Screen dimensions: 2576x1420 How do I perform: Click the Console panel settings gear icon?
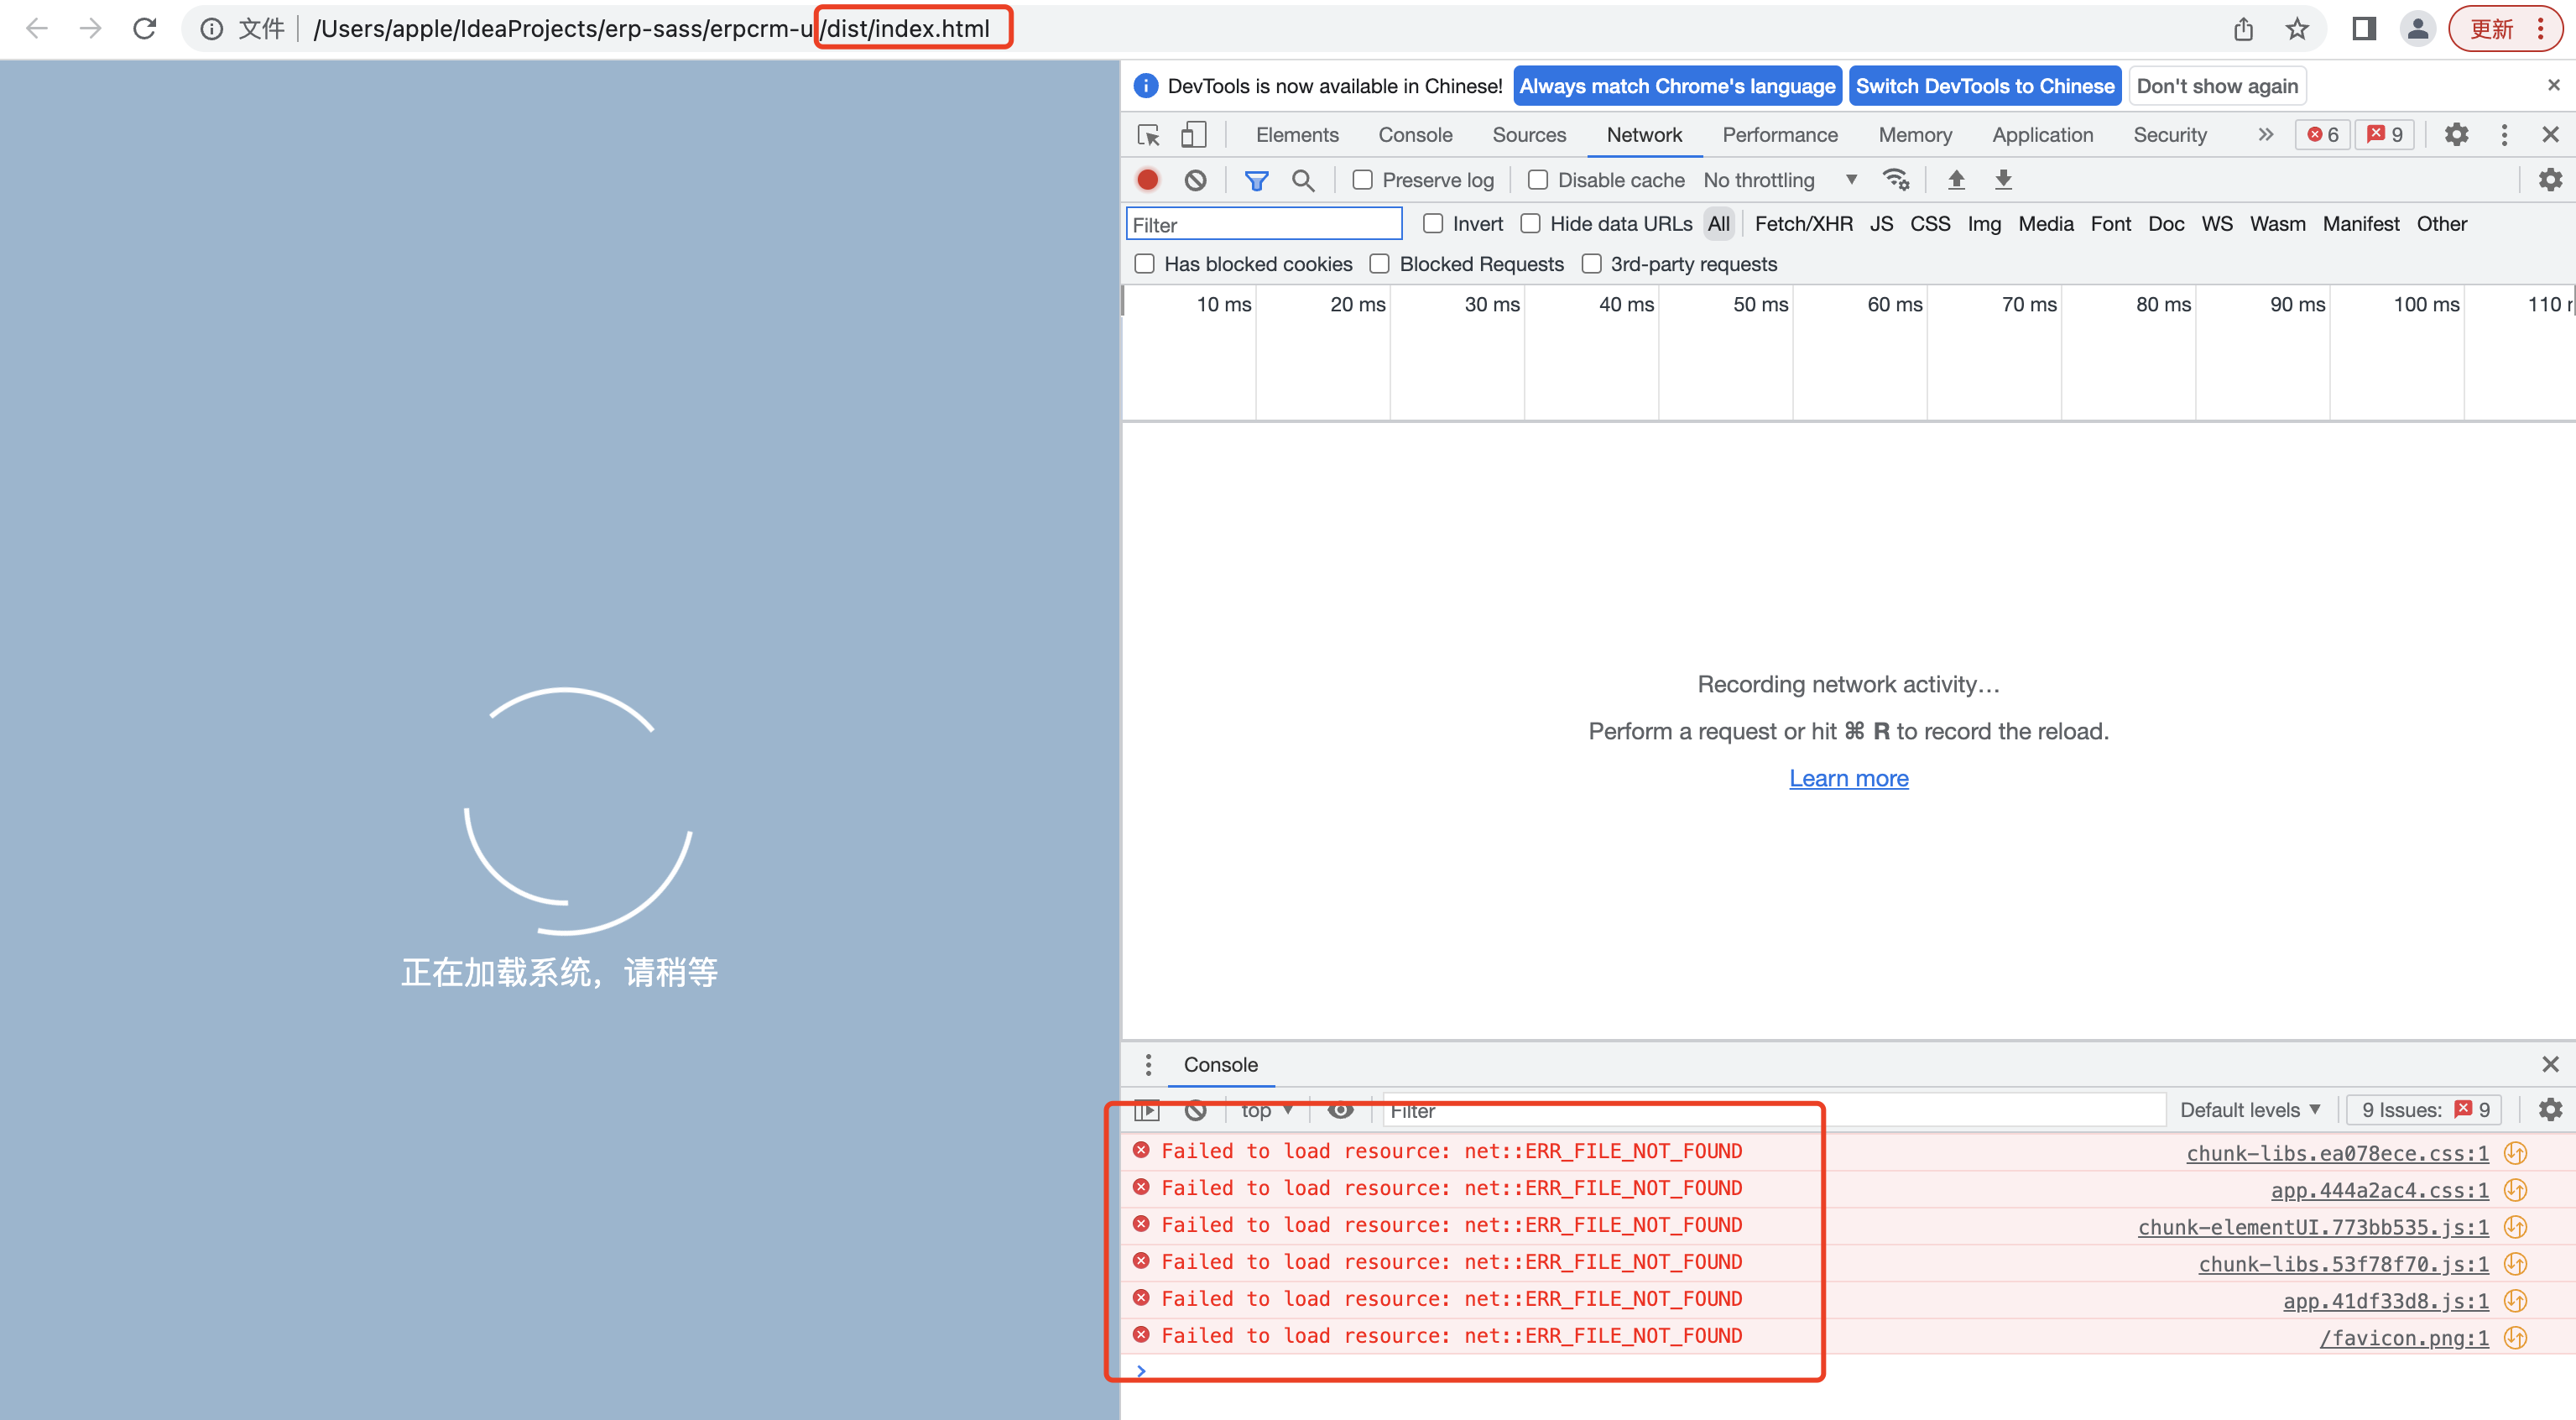pos(2552,1110)
